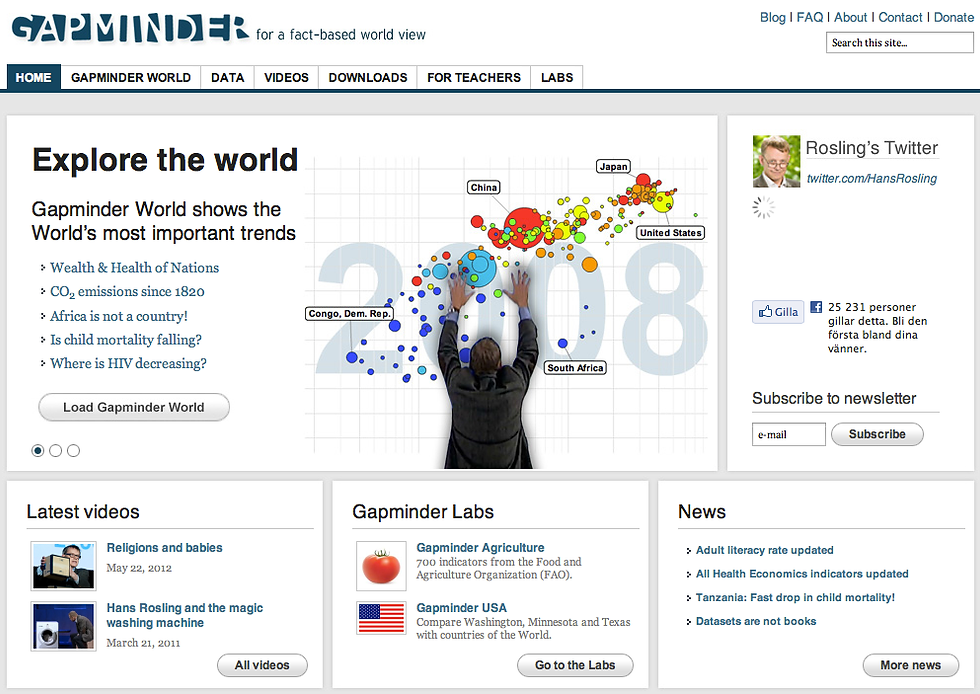Select the second slideshow radio dot

coord(56,450)
